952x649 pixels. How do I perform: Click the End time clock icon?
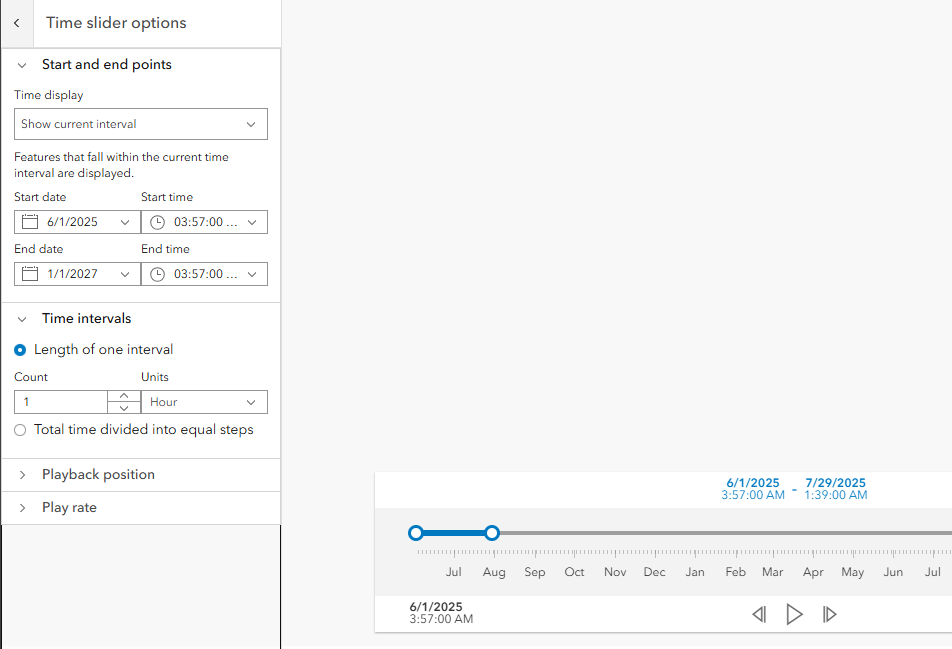tap(157, 274)
